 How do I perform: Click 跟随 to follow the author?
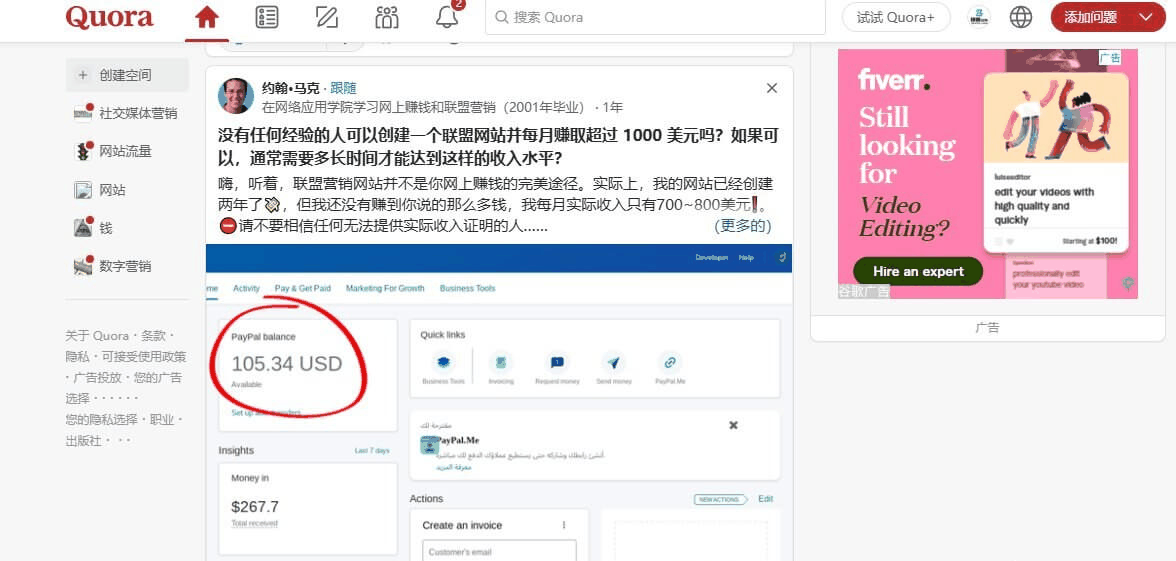click(x=344, y=88)
